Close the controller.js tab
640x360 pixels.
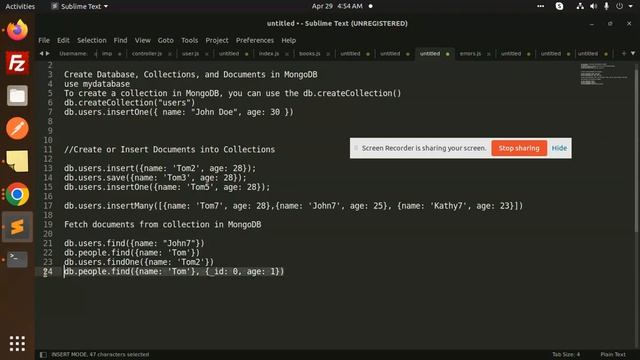click(170, 54)
